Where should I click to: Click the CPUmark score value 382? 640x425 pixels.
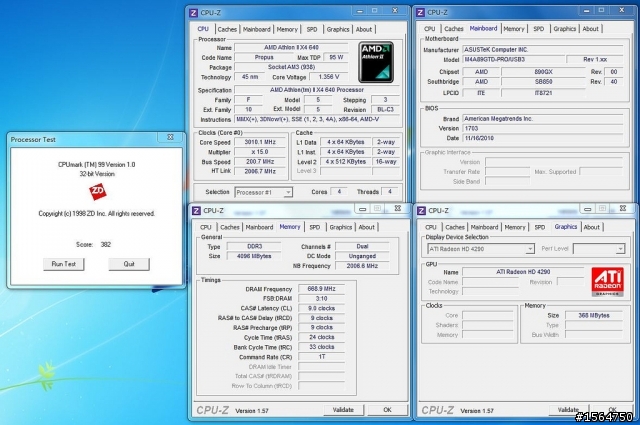click(106, 245)
